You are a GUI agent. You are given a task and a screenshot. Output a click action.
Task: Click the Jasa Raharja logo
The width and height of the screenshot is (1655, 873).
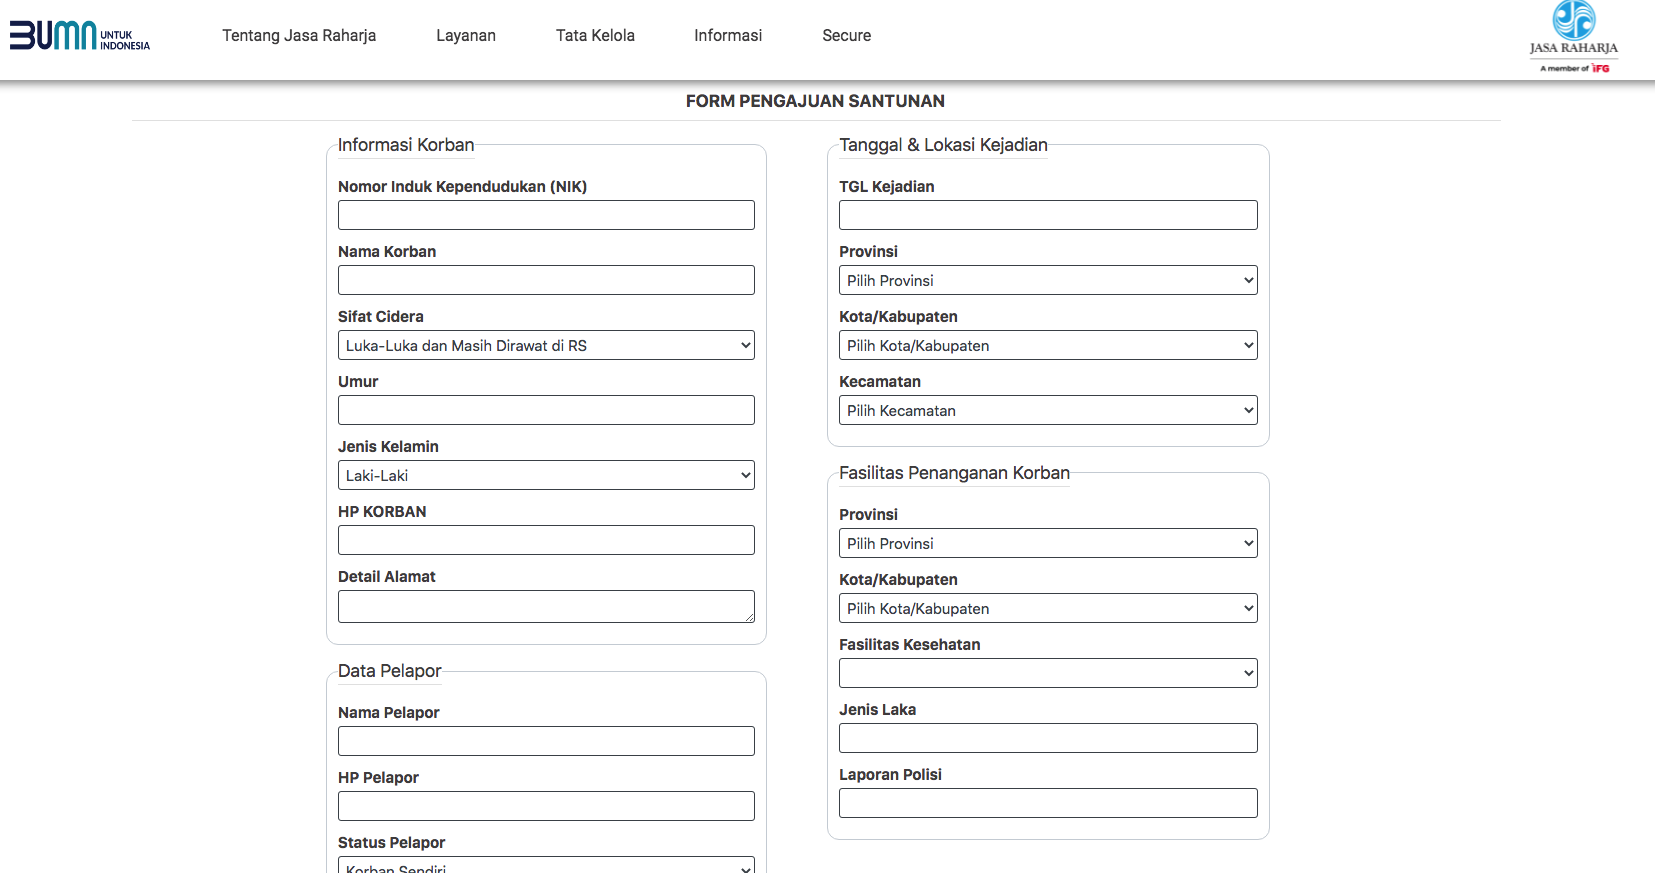point(1574,37)
